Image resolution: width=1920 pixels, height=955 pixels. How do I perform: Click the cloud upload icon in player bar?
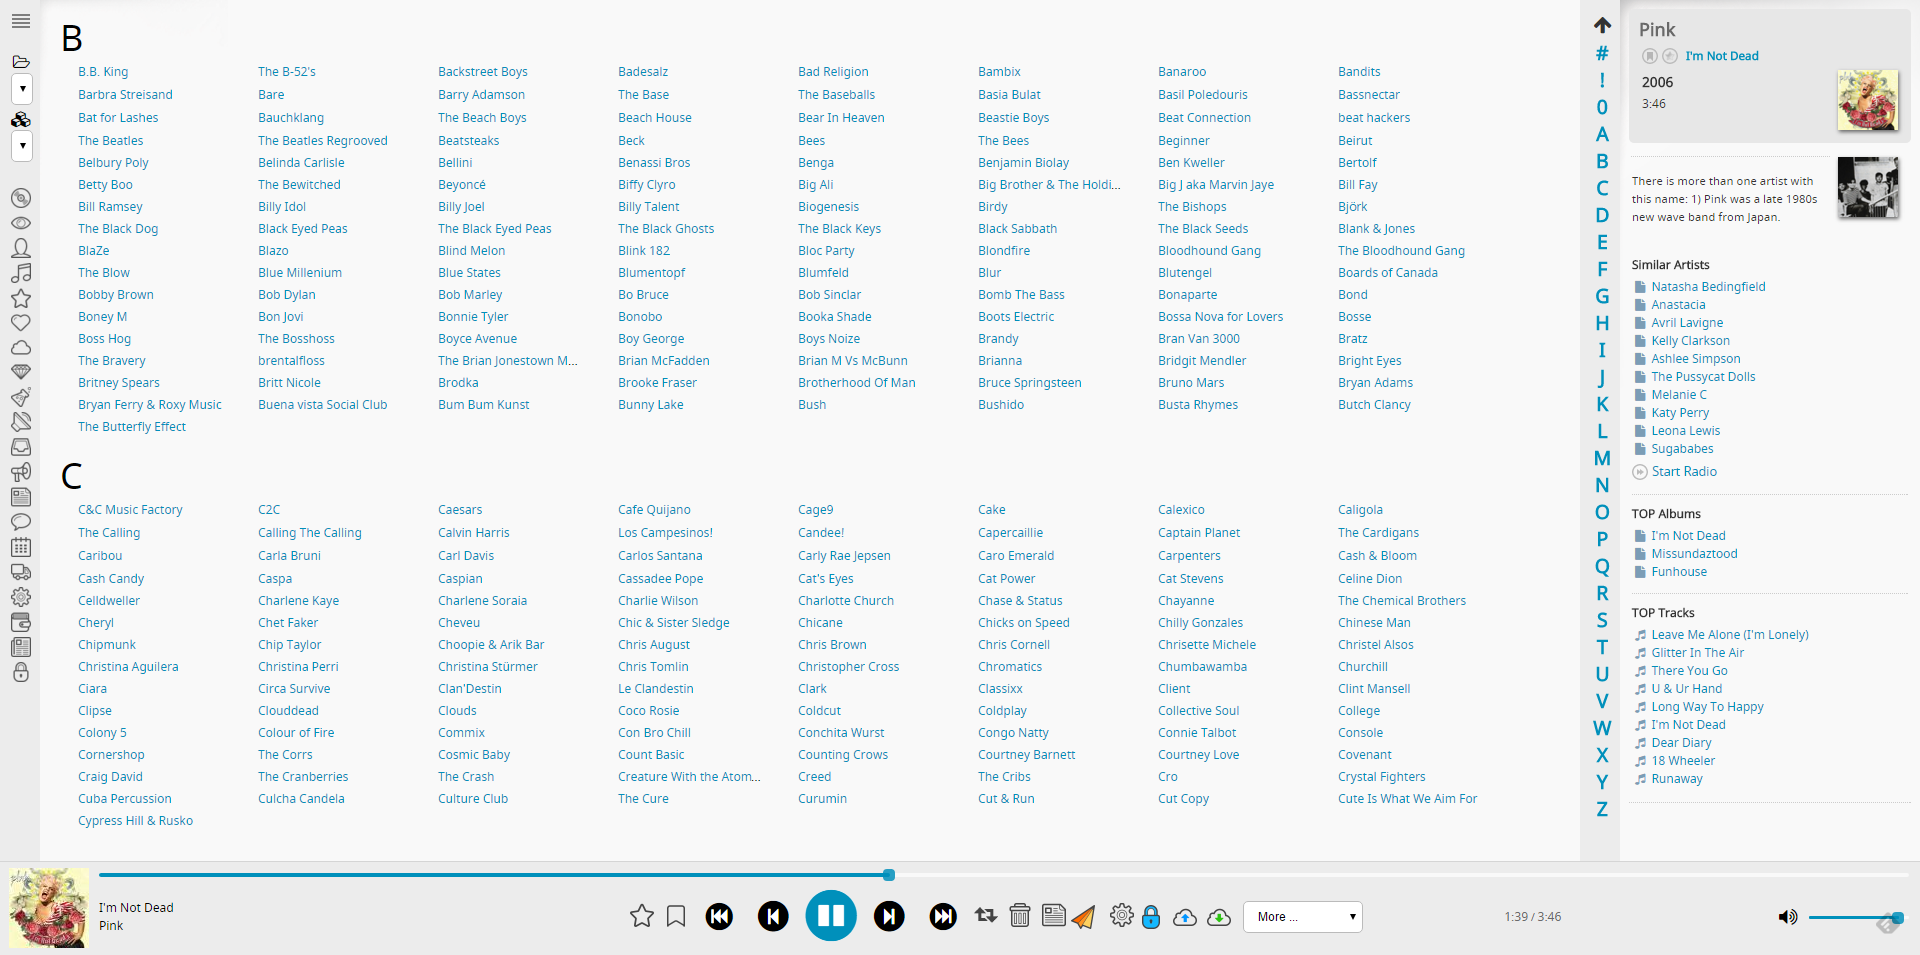click(1184, 916)
